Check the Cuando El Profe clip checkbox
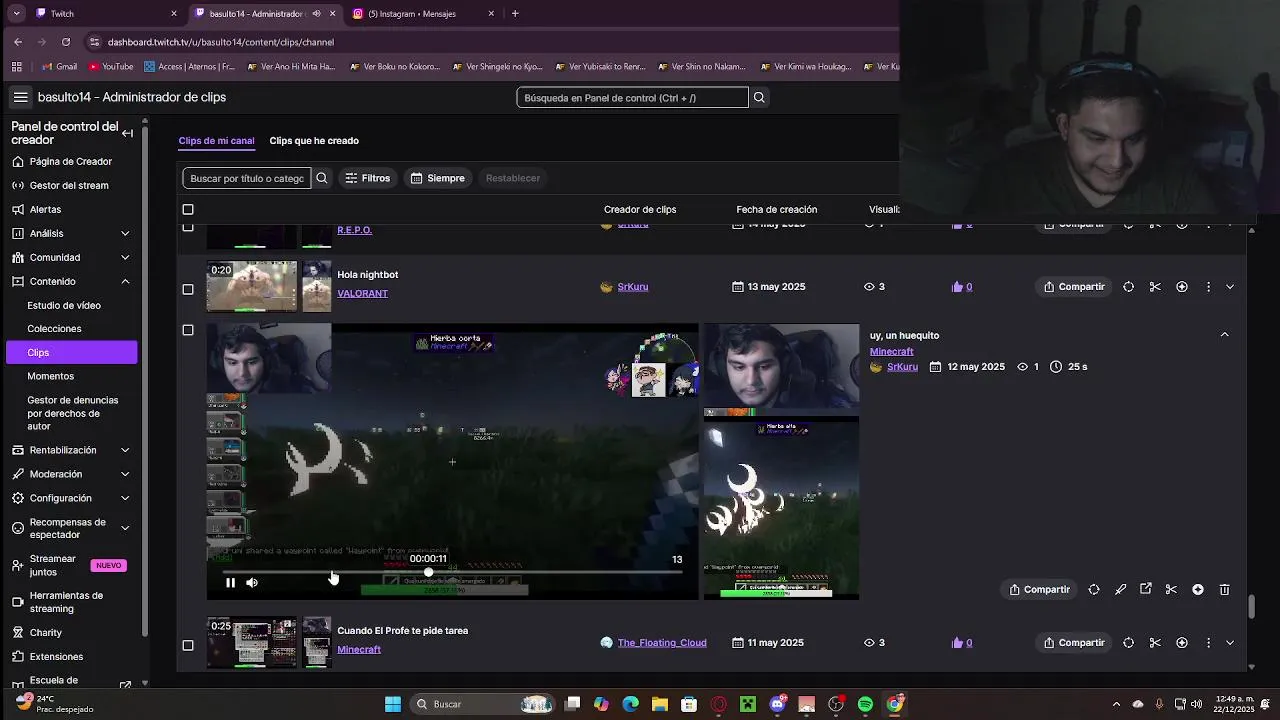Image resolution: width=1280 pixels, height=720 pixels. tap(188, 645)
